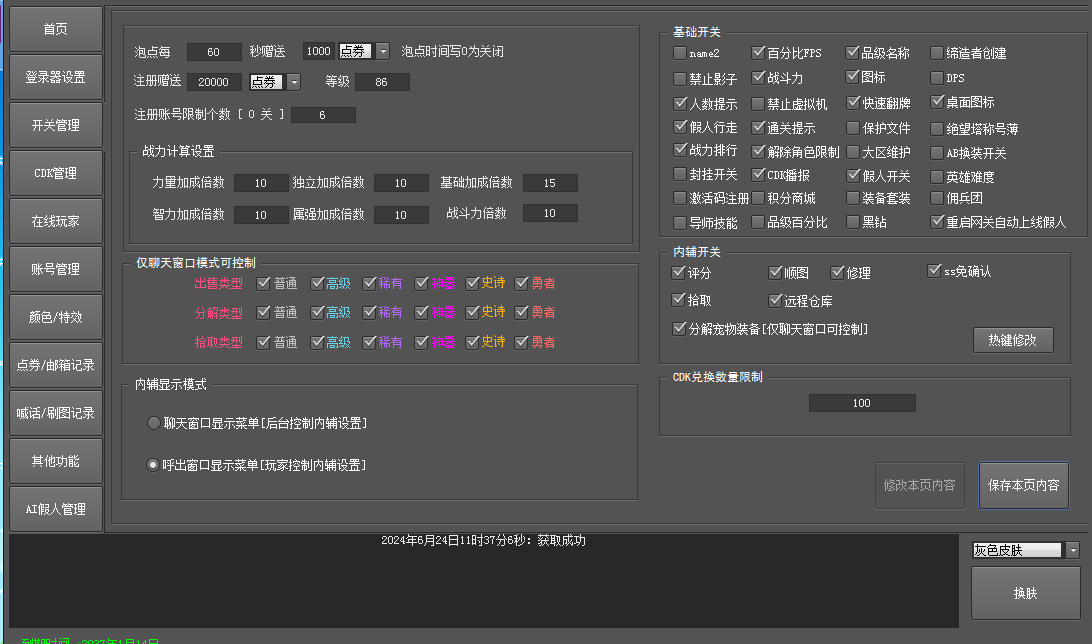Expand the 点券 dropdown after 秒赠送
Screen dimensions: 1092x644
[x=382, y=52]
